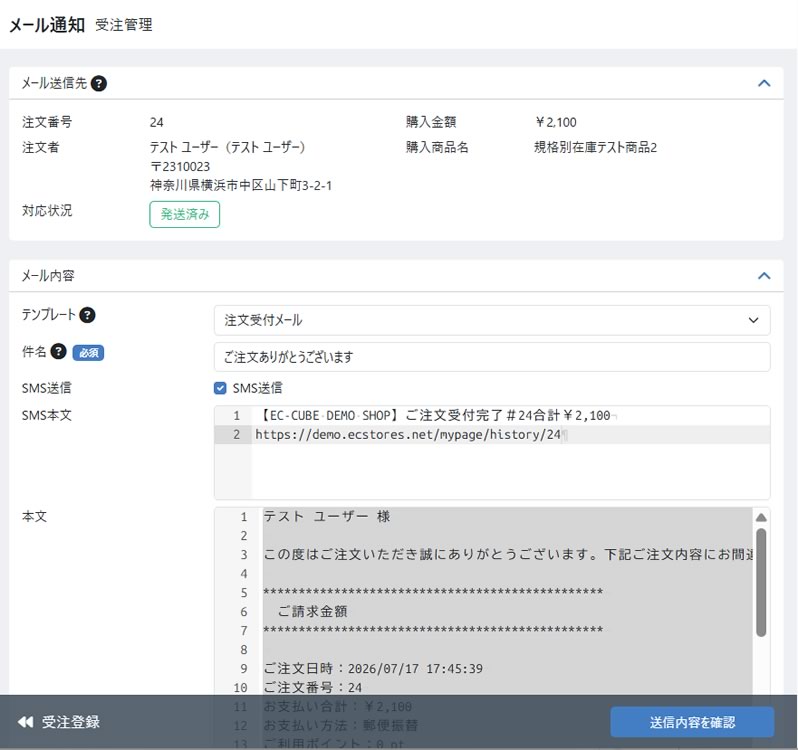The height and width of the screenshot is (750, 798).
Task: Click the postal code 〒2310023
Action: pyautogui.click(x=180, y=166)
